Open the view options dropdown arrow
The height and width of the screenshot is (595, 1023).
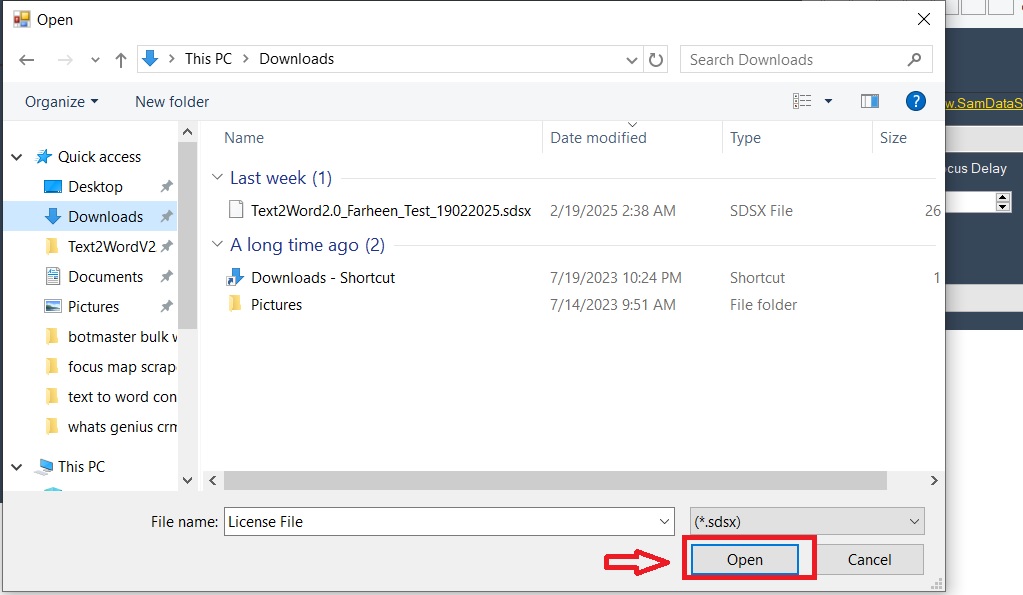[x=829, y=101]
